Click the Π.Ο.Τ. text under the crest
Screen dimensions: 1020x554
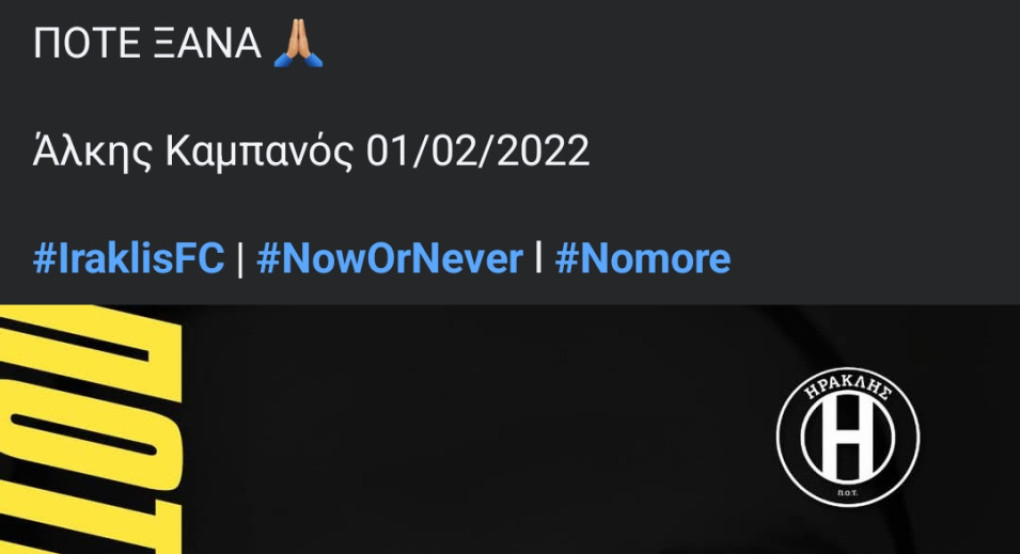coord(848,493)
